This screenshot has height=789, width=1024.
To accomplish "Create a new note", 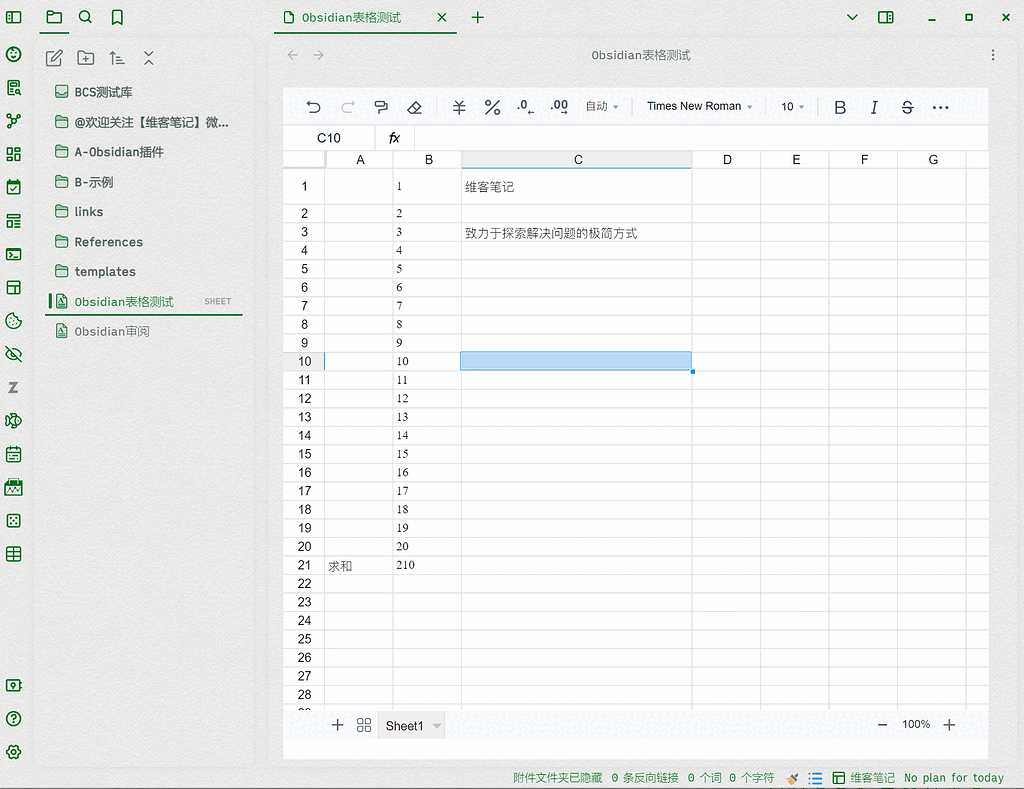I will pos(54,58).
